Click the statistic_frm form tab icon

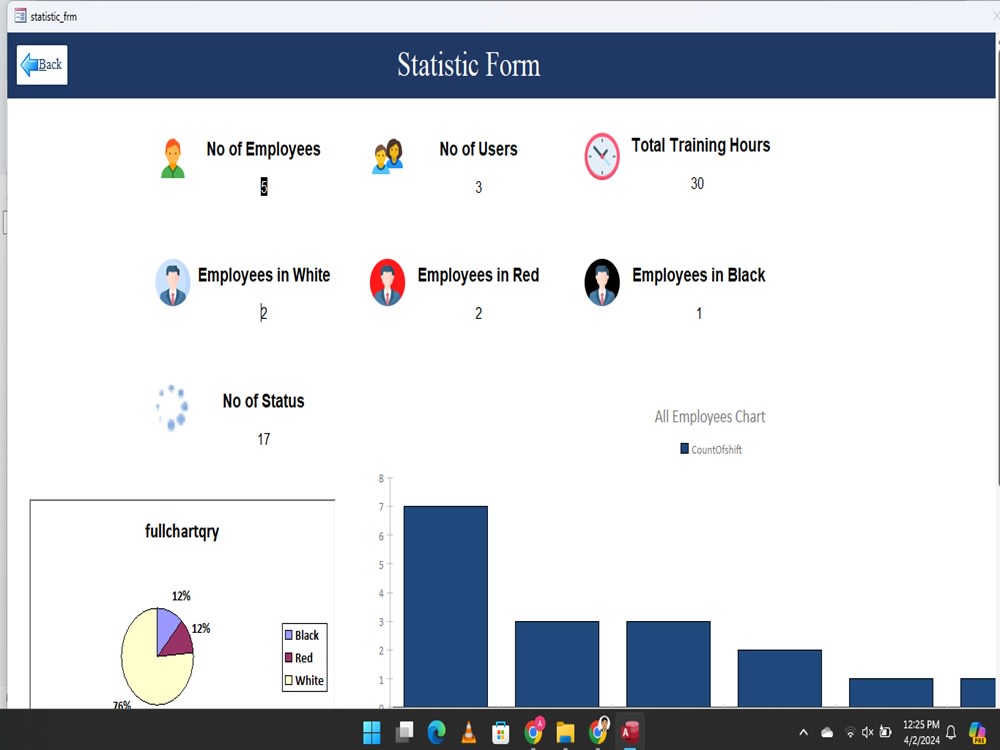click(x=20, y=16)
